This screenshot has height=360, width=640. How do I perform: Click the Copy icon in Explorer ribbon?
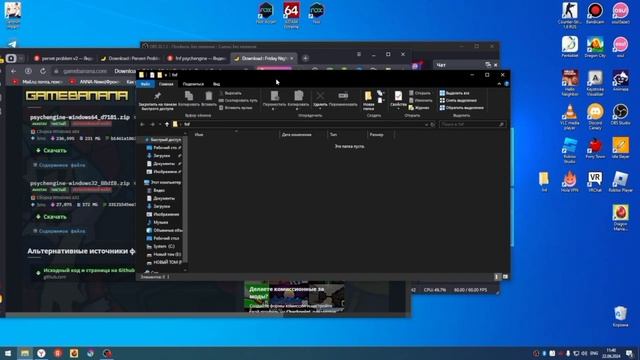pyautogui.click(x=189, y=96)
